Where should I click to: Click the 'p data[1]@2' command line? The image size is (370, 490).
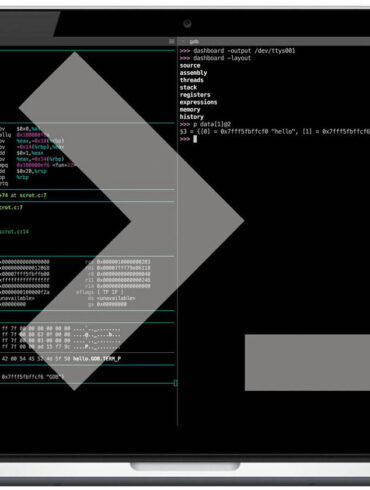(x=205, y=124)
